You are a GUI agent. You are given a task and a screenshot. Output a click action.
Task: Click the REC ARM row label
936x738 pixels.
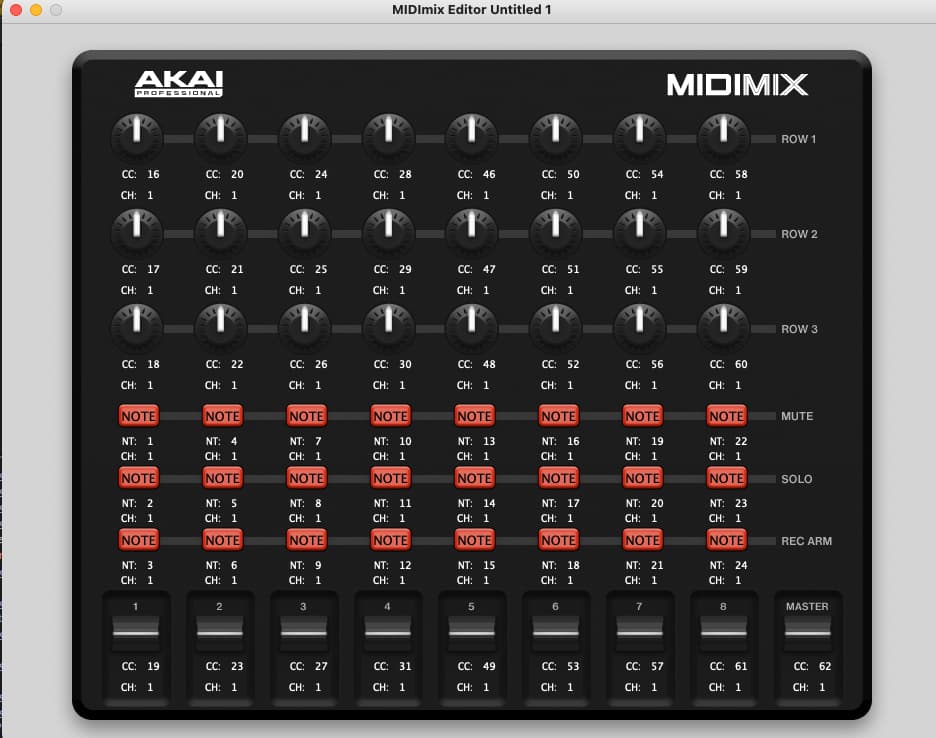tap(806, 541)
